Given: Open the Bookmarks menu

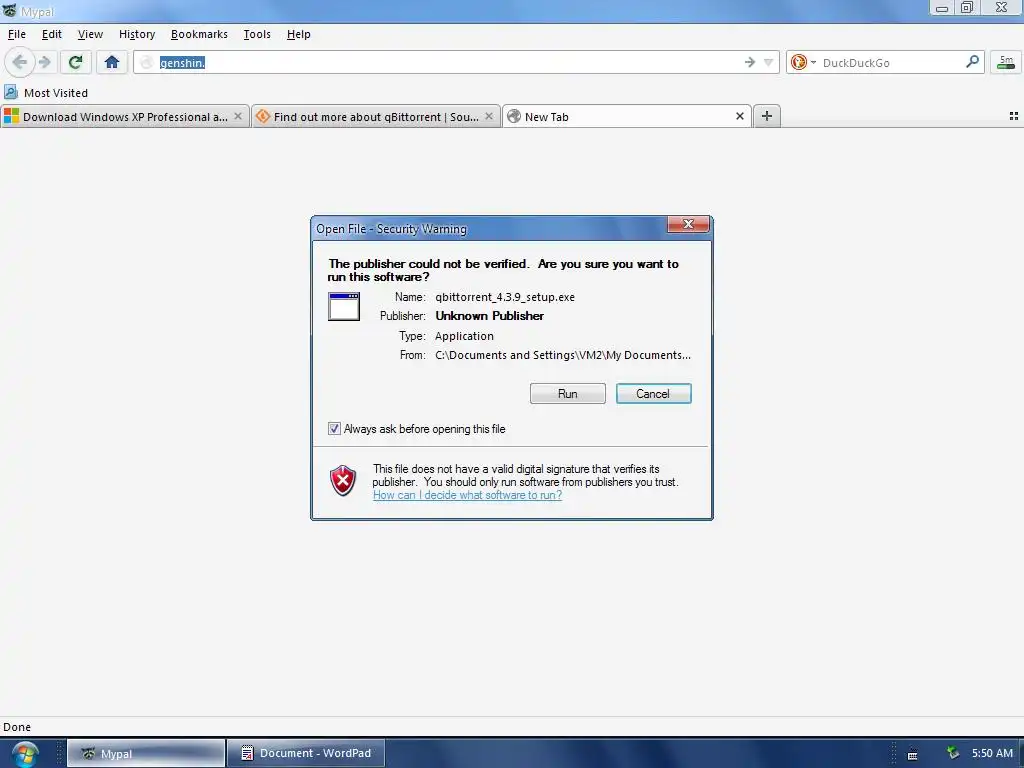Looking at the screenshot, I should [x=199, y=34].
